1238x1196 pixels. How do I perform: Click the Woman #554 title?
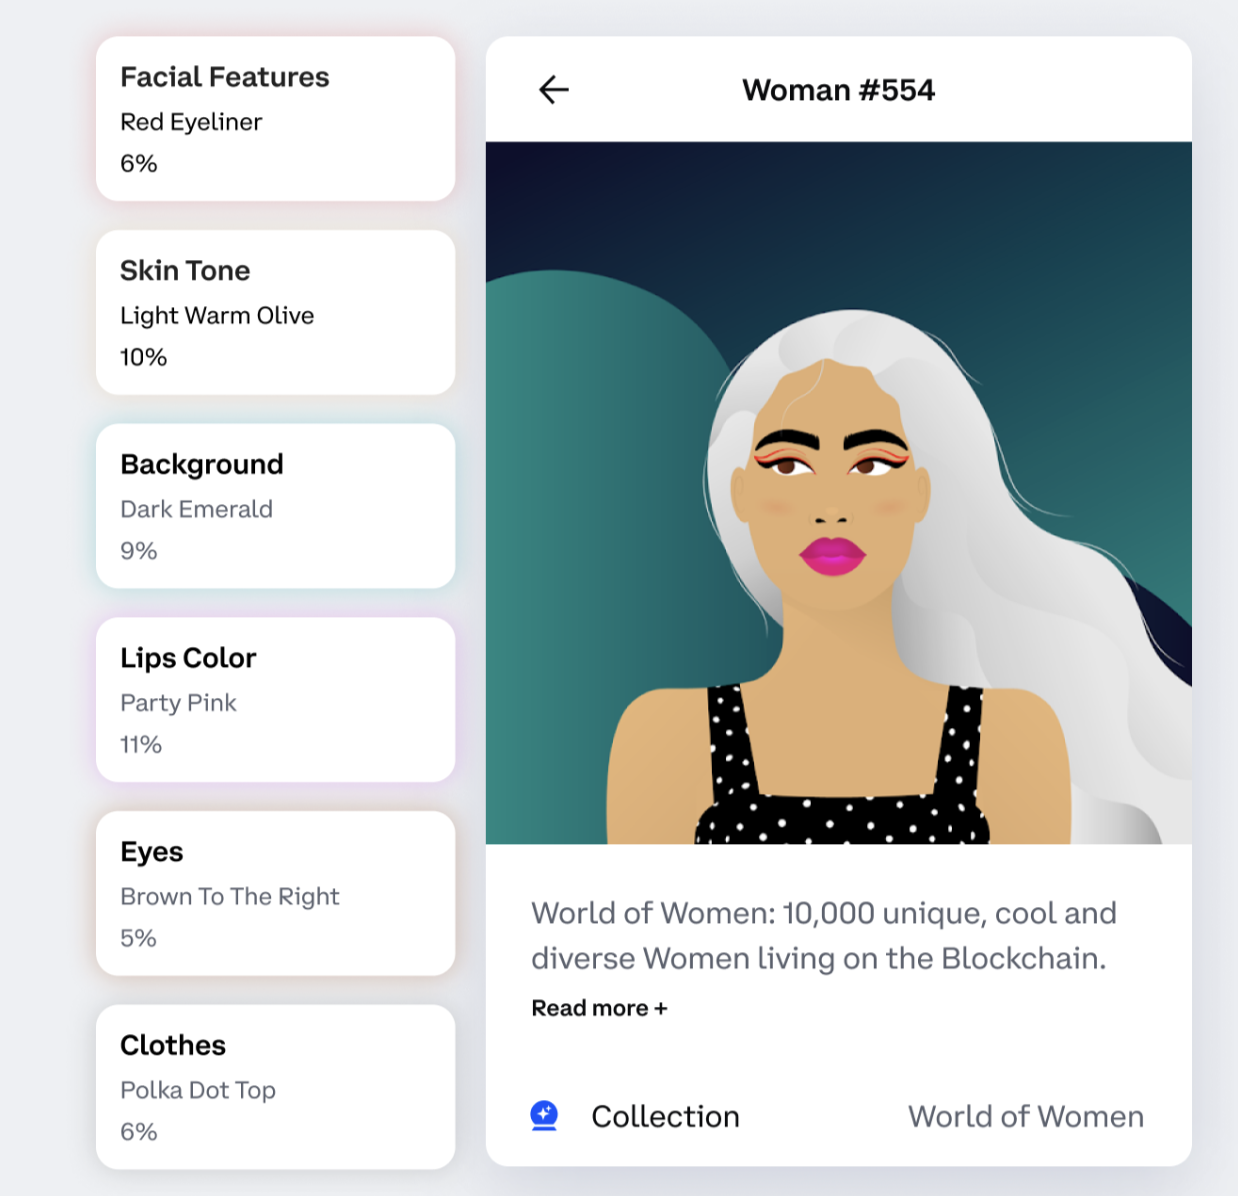pyautogui.click(x=838, y=90)
